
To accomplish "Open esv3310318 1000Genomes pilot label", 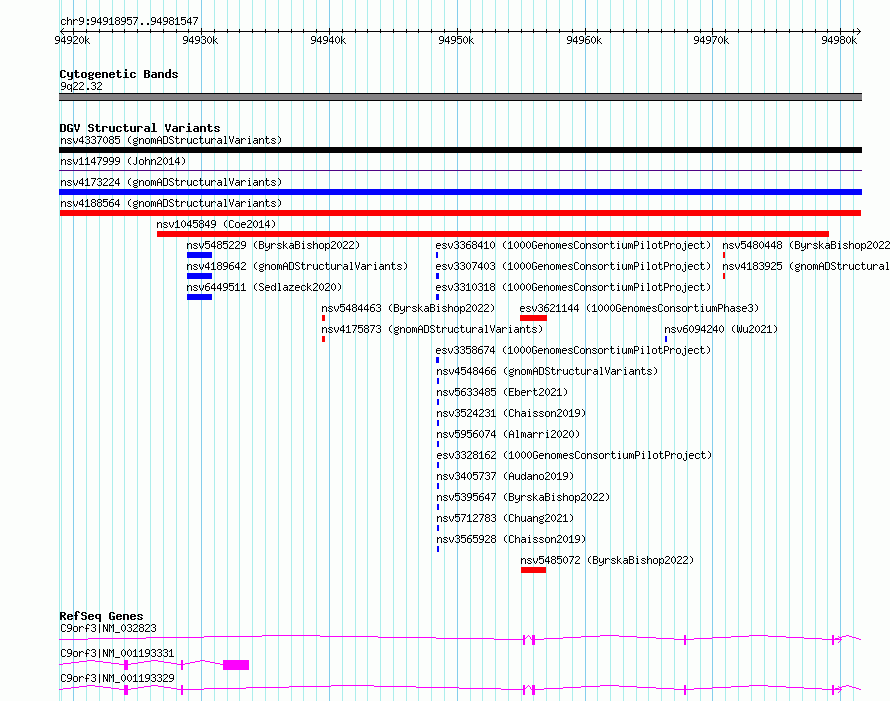I will [573, 287].
